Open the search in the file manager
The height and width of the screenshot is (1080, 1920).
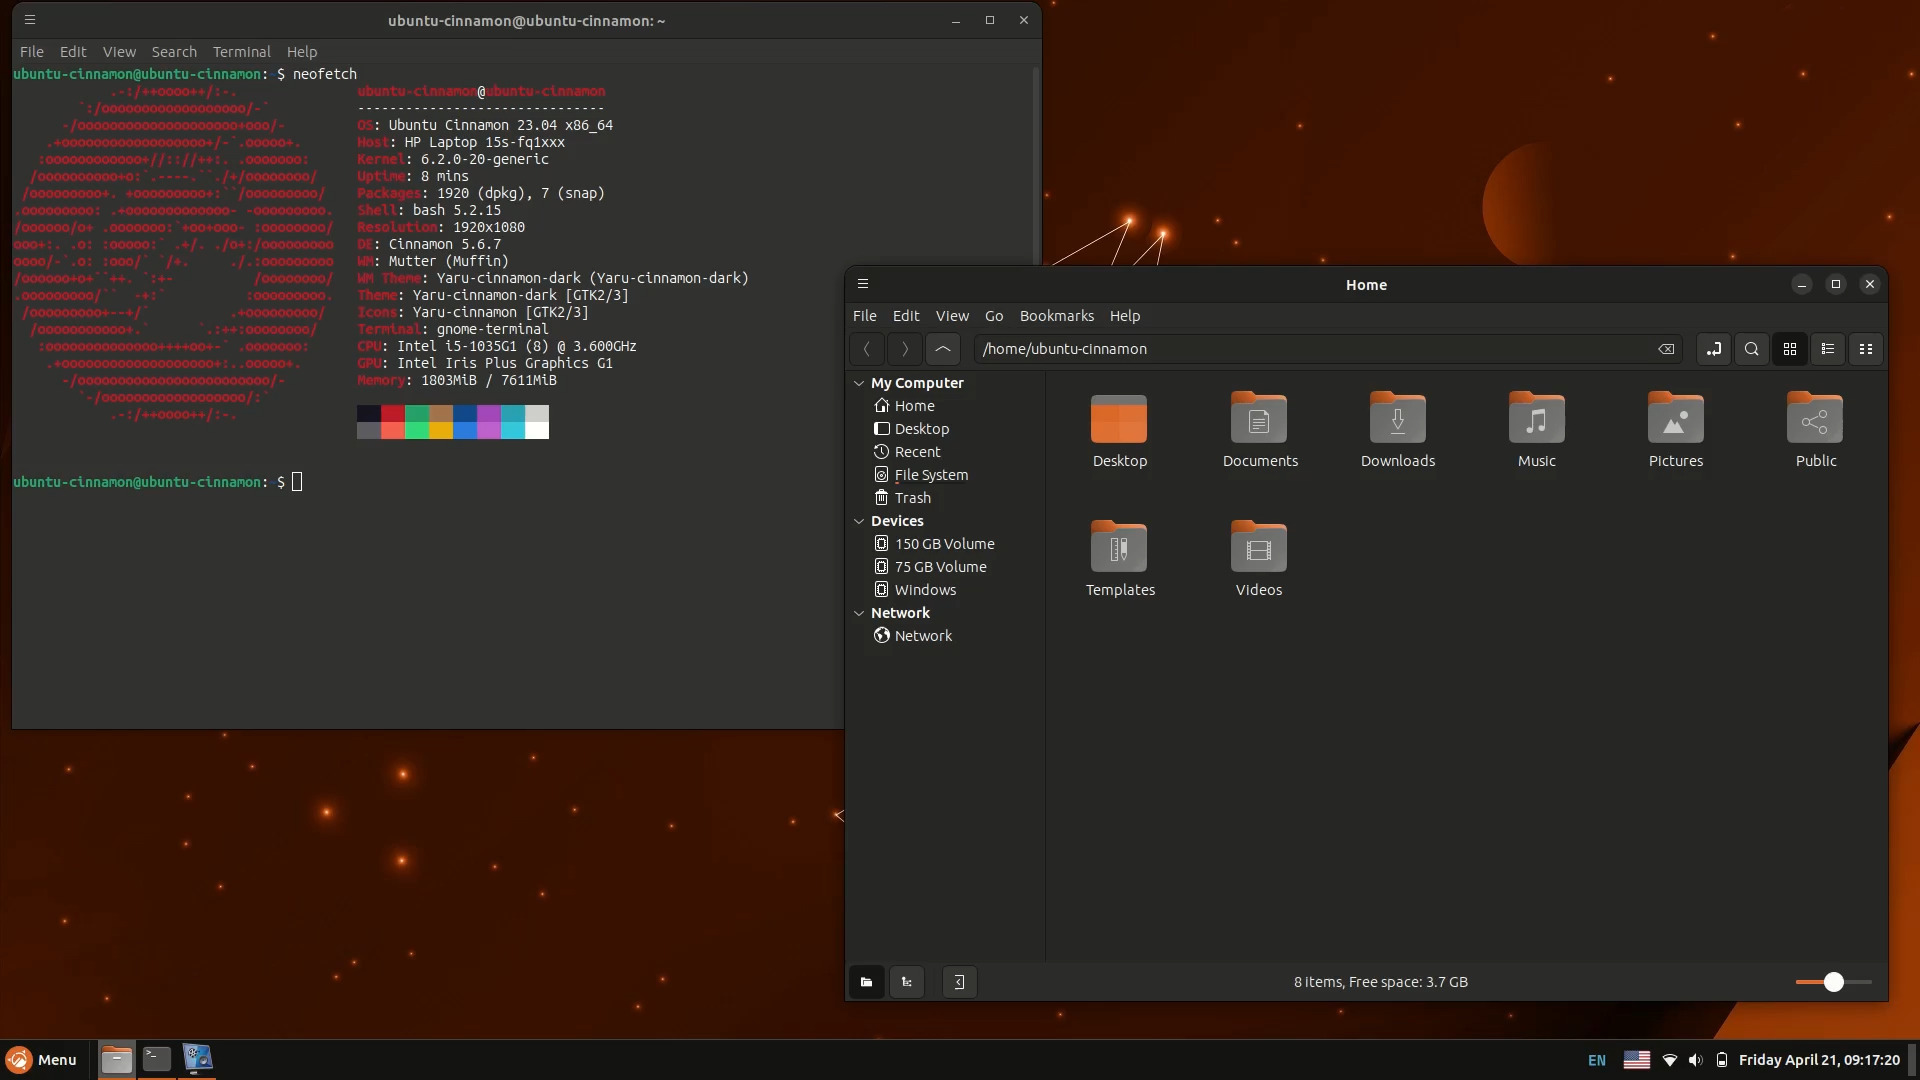pyautogui.click(x=1751, y=348)
